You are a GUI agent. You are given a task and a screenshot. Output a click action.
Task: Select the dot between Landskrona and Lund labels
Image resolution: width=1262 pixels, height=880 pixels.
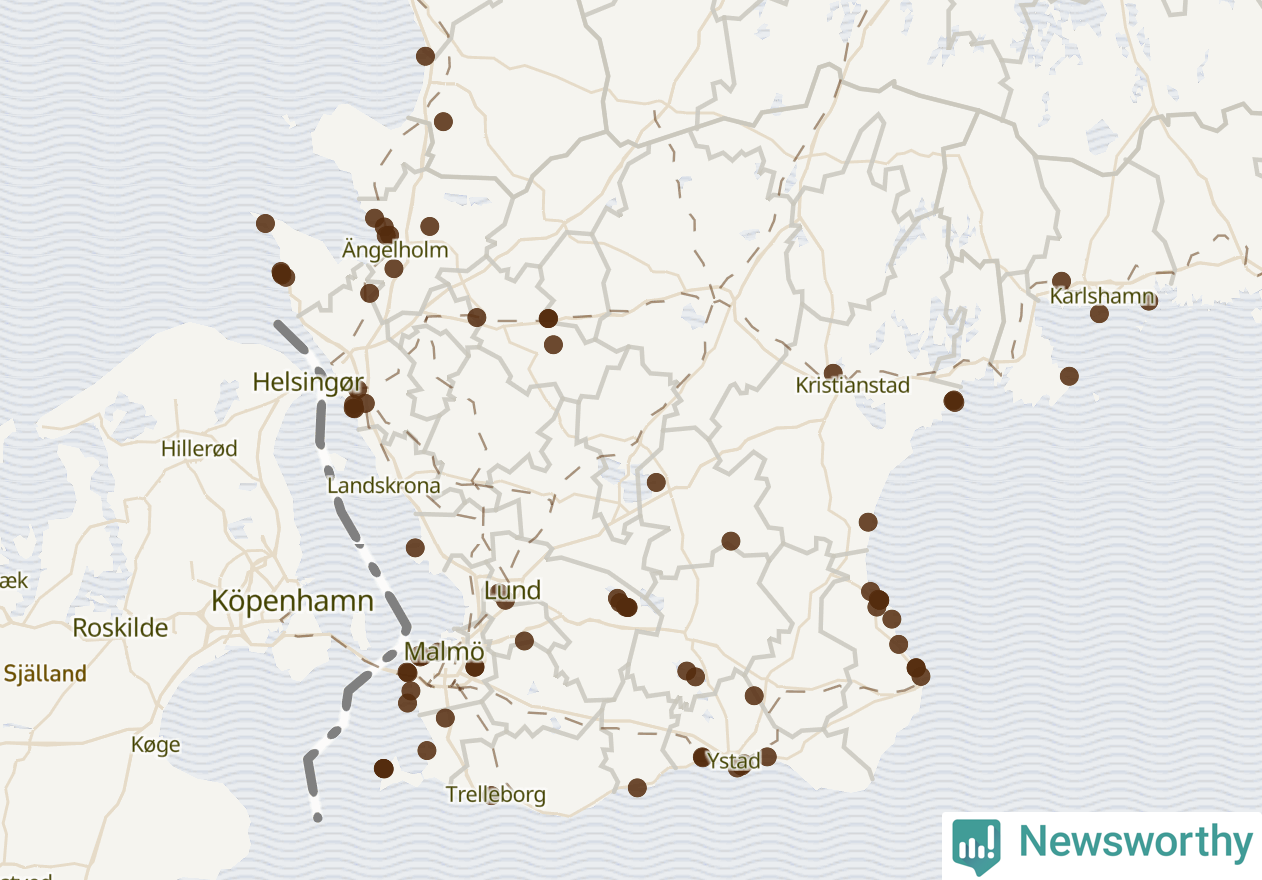coord(415,547)
